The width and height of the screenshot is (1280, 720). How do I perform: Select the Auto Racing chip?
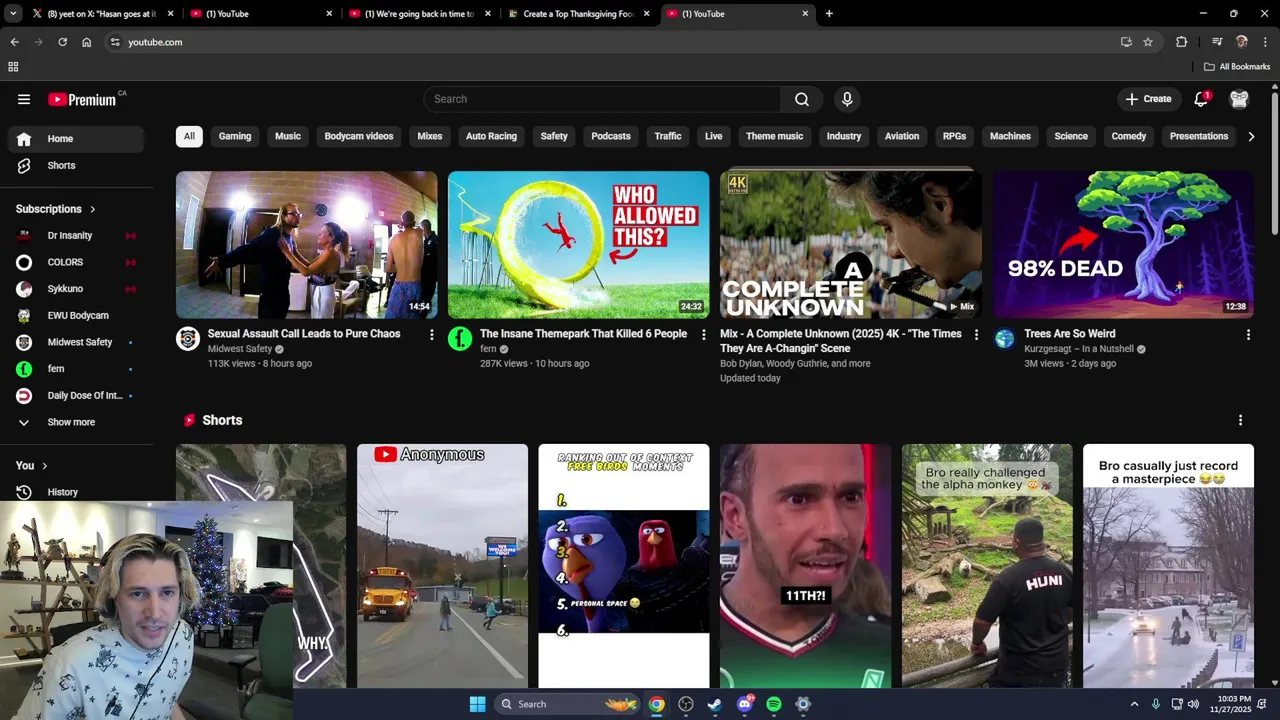(491, 136)
